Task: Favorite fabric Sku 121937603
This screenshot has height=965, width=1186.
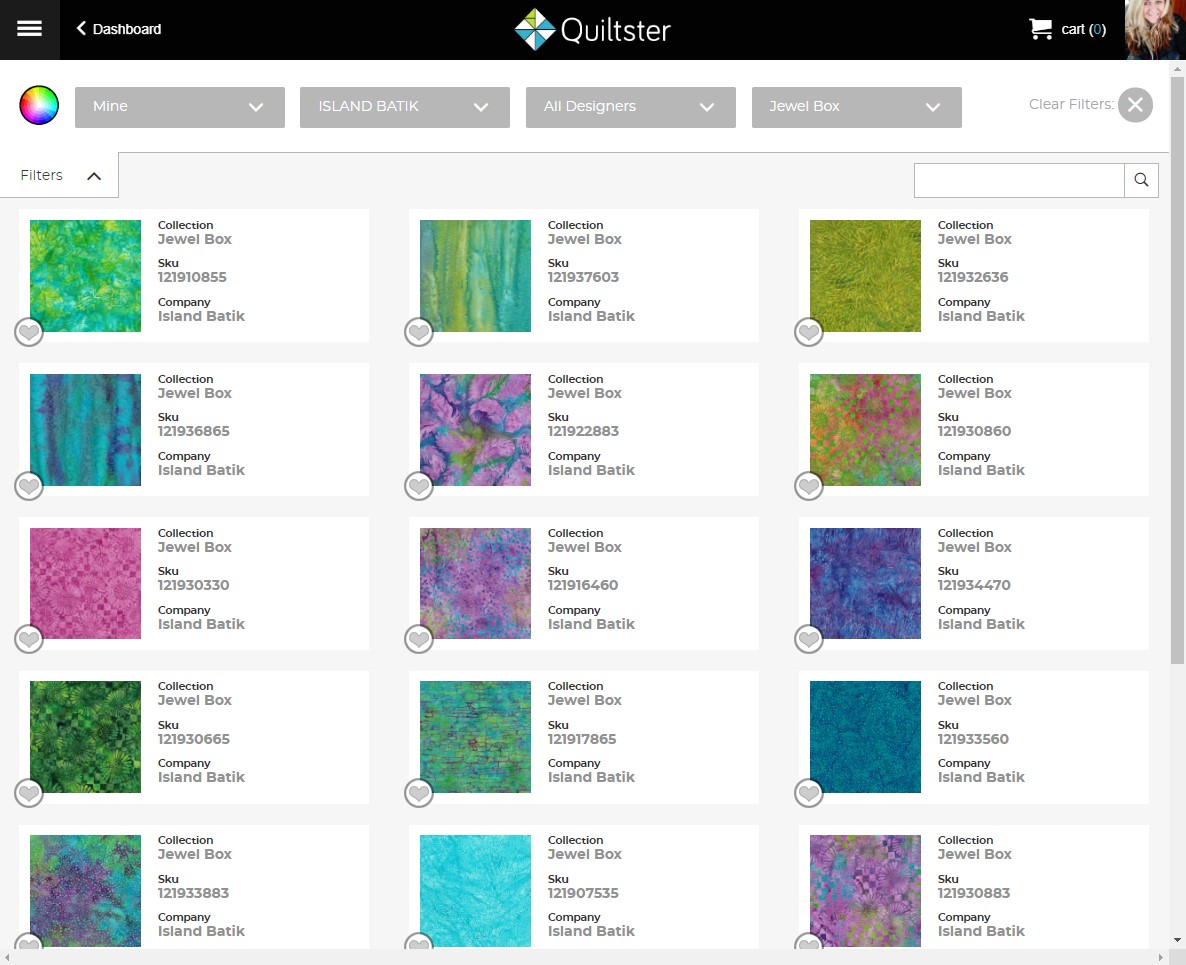Action: click(x=419, y=332)
